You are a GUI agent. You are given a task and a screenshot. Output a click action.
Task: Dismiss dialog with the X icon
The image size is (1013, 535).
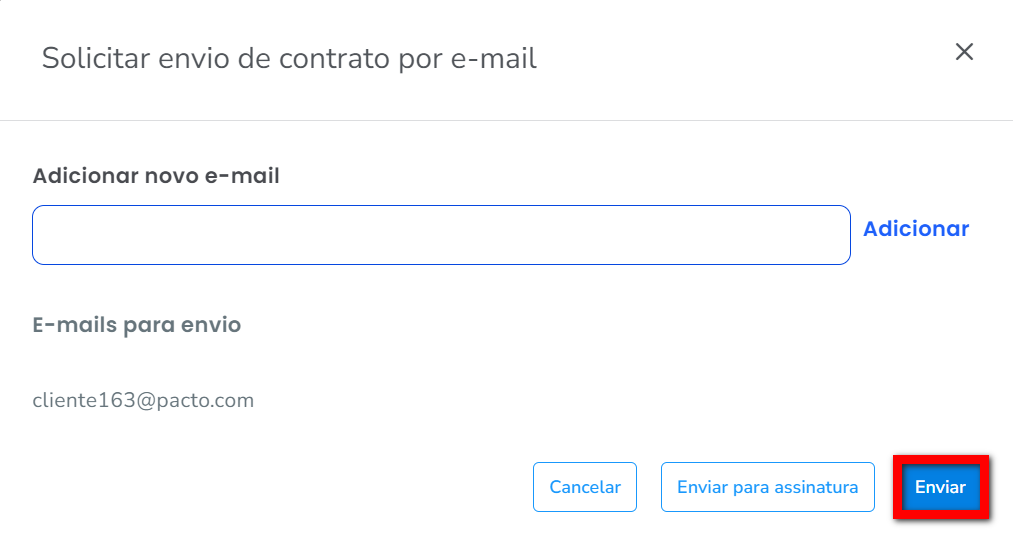point(964,52)
